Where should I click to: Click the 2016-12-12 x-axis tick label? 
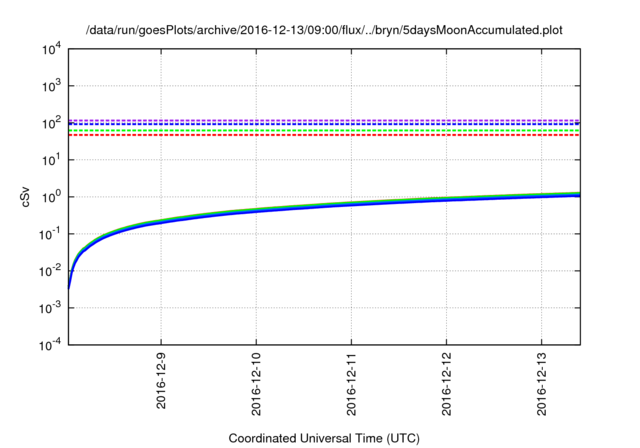pos(446,385)
